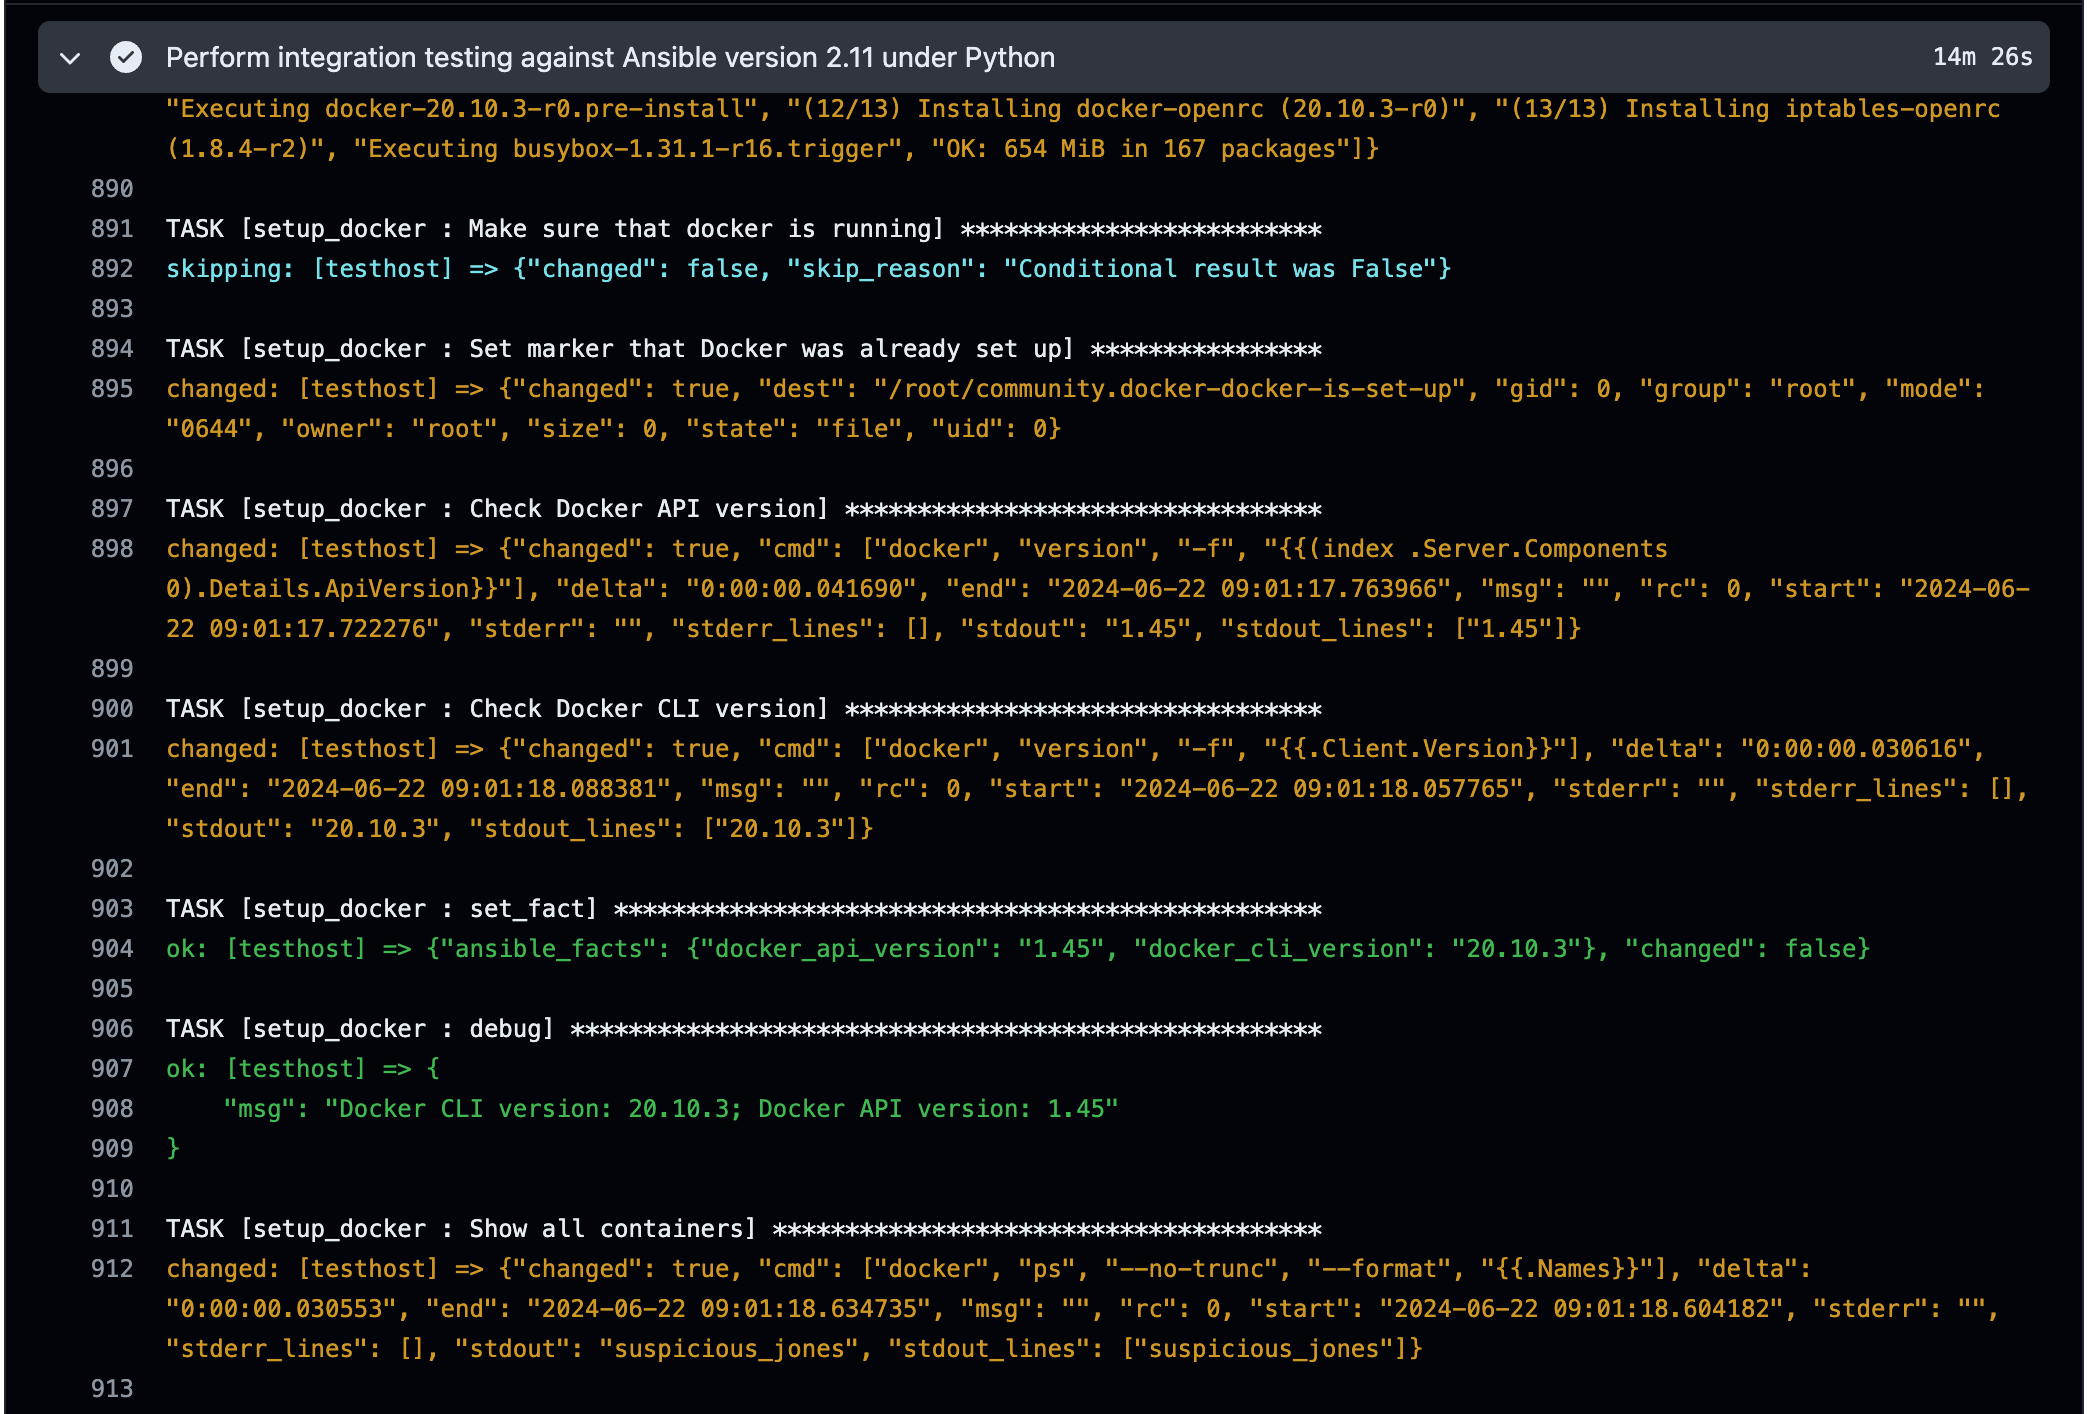Click the 14m 26s step duration
Screen dimensions: 2090x1414
pyautogui.click(x=1981, y=57)
